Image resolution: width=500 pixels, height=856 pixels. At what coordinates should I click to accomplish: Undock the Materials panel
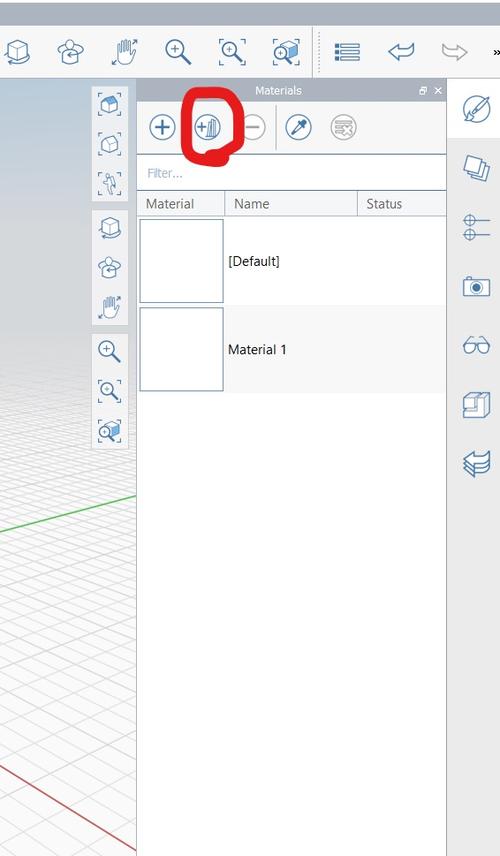coord(423,91)
